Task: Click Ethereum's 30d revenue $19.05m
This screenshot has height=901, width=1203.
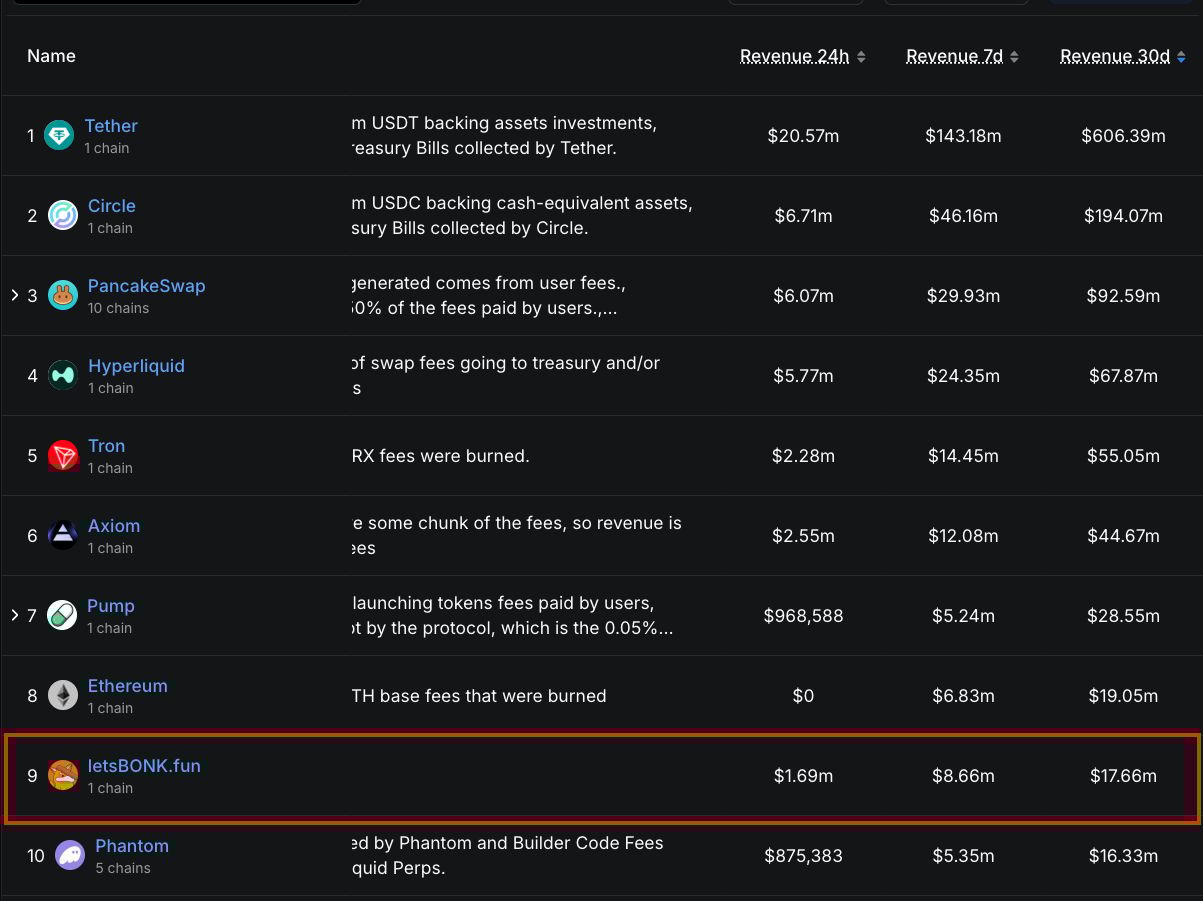Action: tap(1123, 696)
